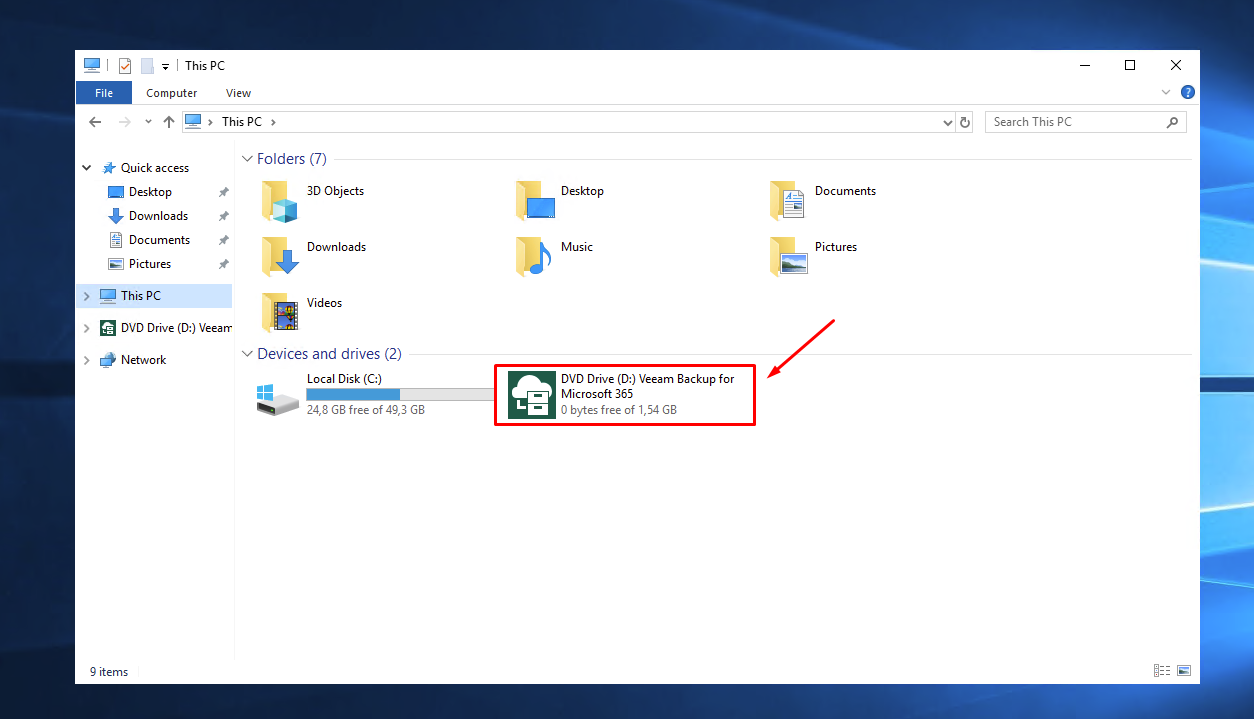Switch to Large icons view in status bar
Image resolution: width=1254 pixels, height=719 pixels.
[1184, 671]
